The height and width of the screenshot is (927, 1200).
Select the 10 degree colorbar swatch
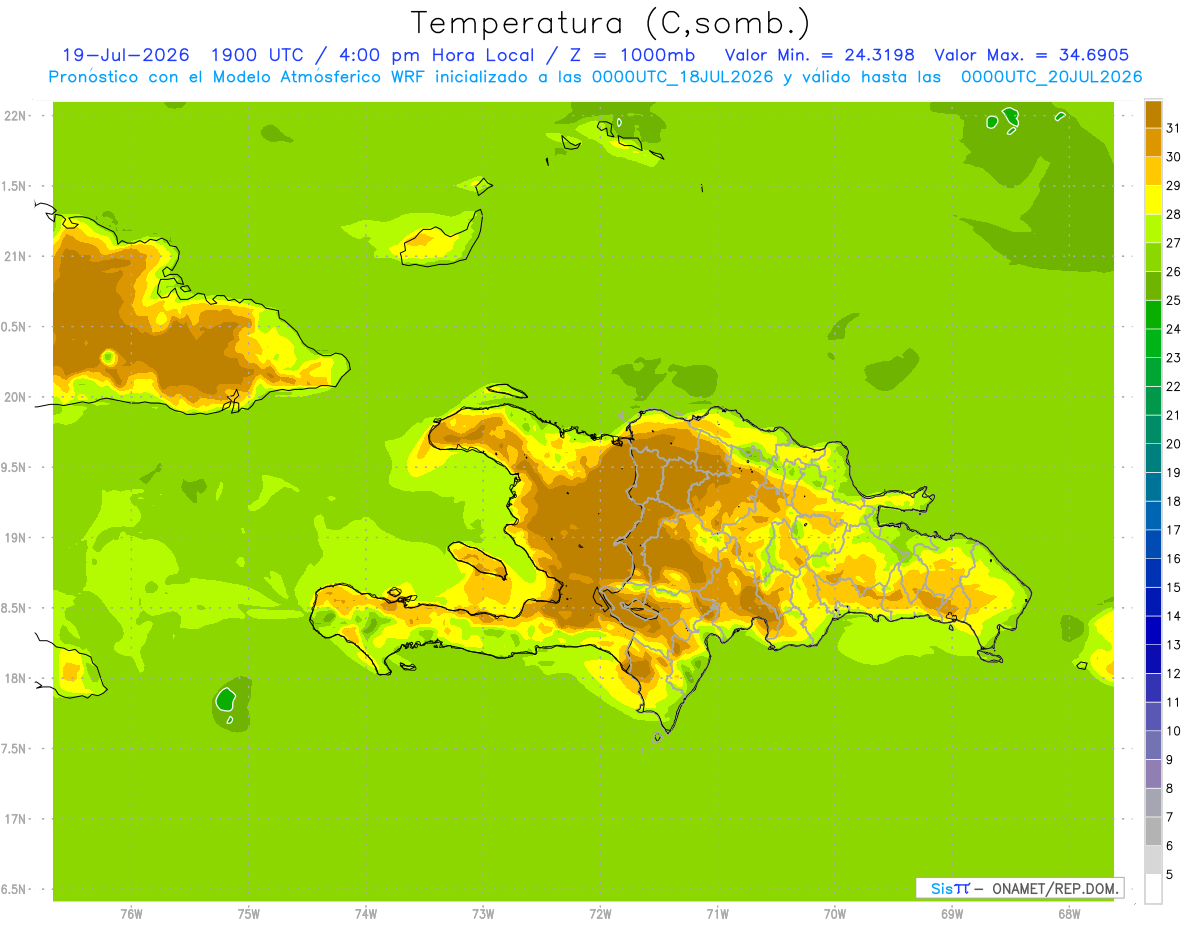pos(1153,717)
